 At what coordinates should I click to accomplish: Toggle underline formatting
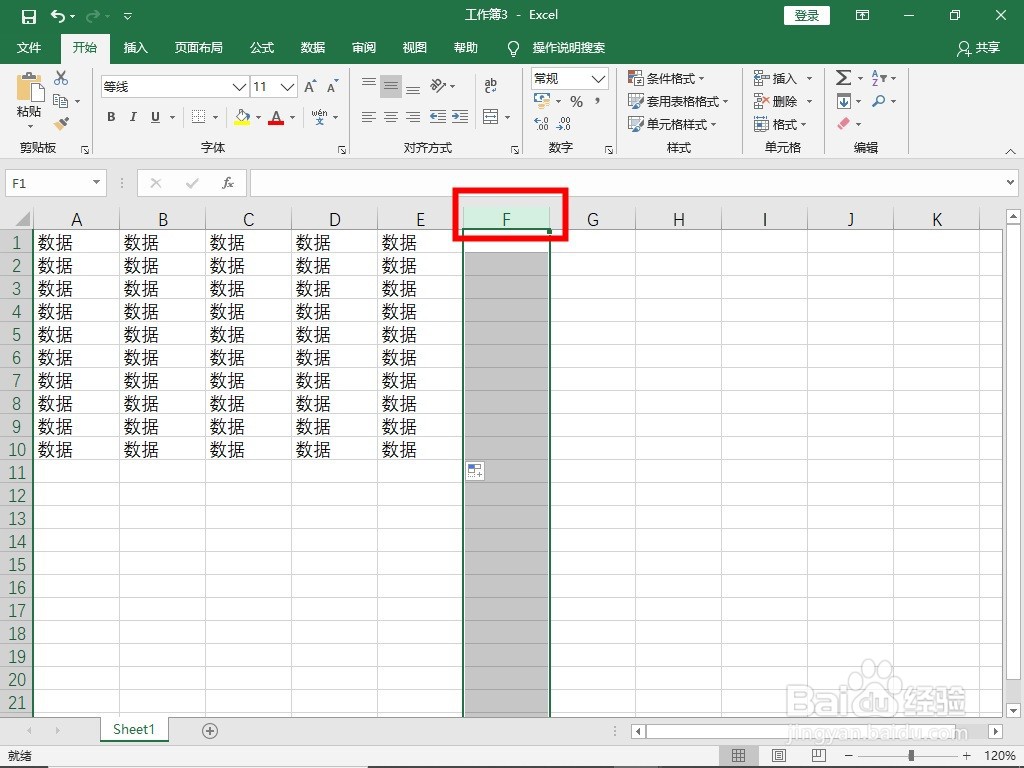(155, 117)
